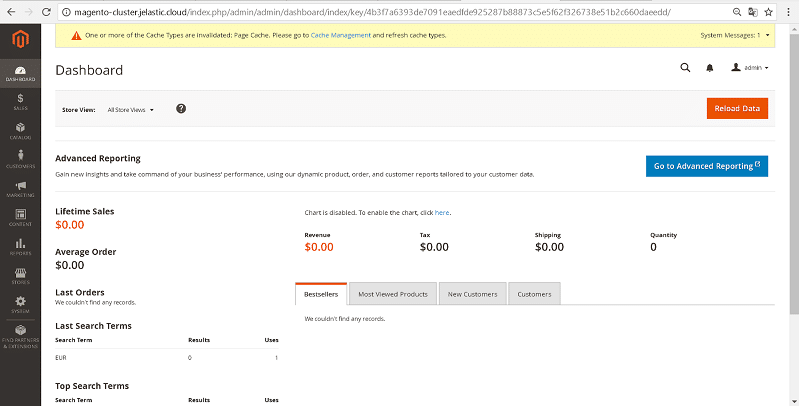Open the Customers sidebar section

click(x=20, y=158)
